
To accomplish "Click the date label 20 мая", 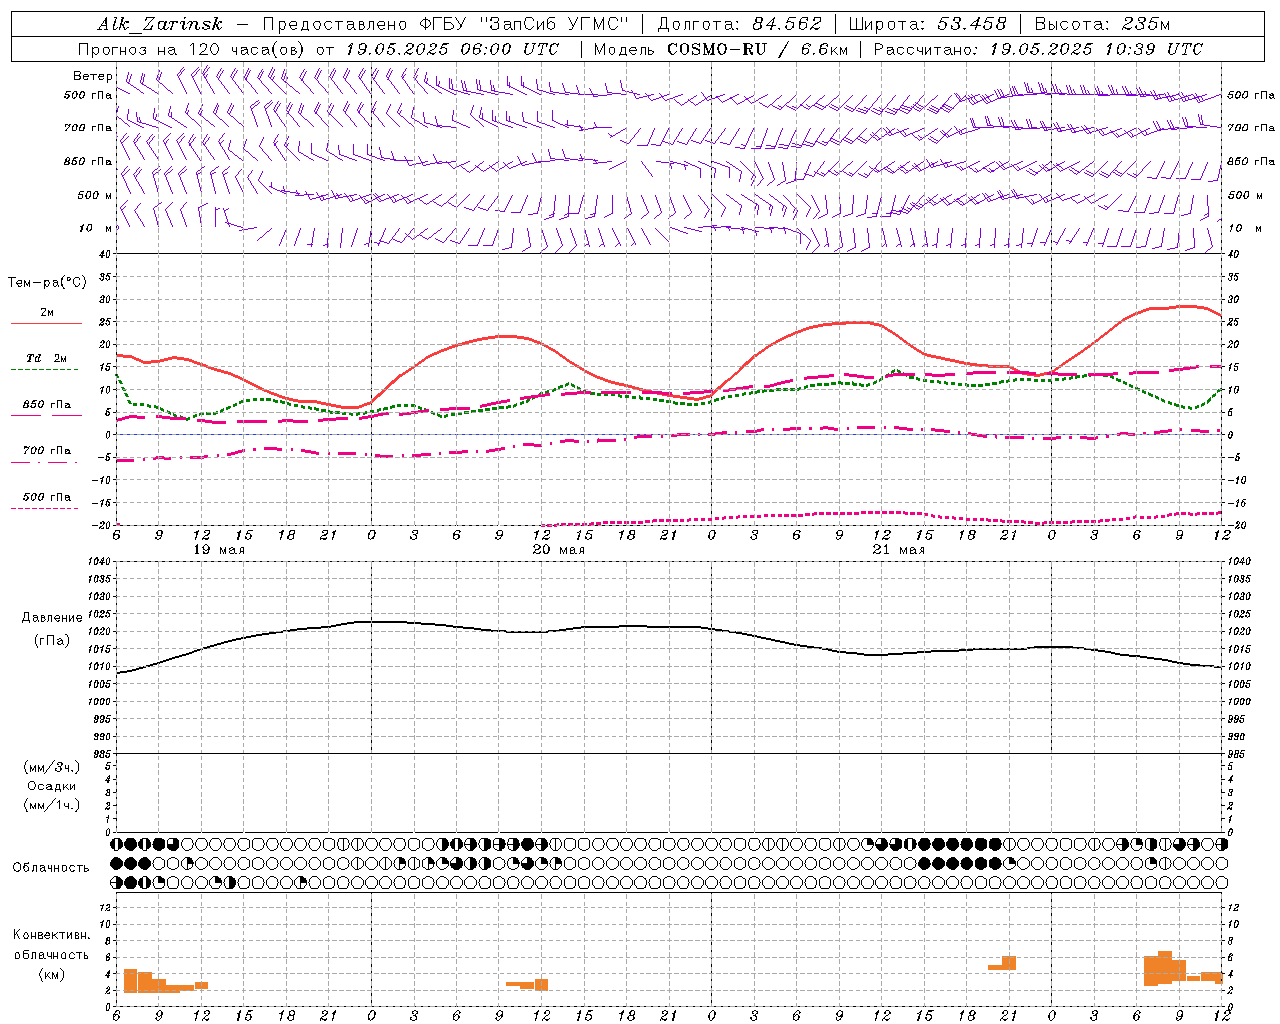I will pos(558,550).
